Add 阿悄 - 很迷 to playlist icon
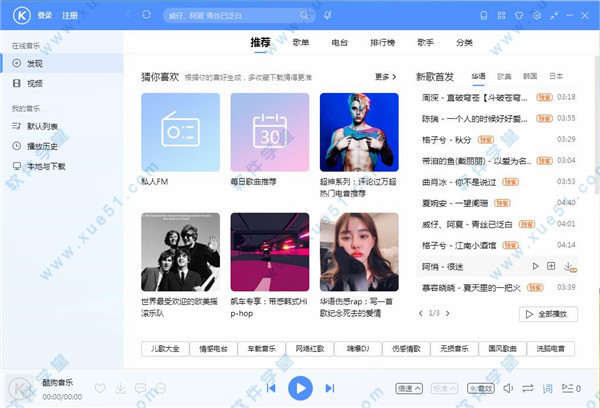 [x=551, y=266]
